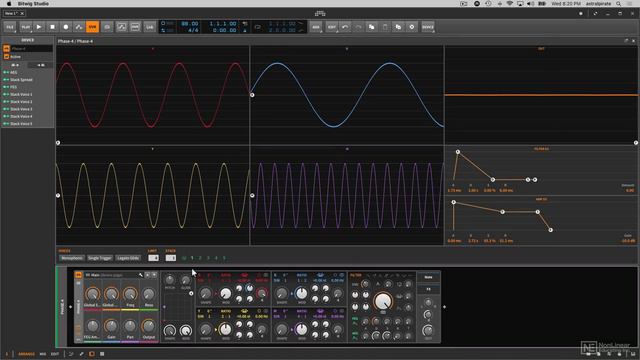
Task: Adjust the purple oscillator Mod knob
Action: 301,329
